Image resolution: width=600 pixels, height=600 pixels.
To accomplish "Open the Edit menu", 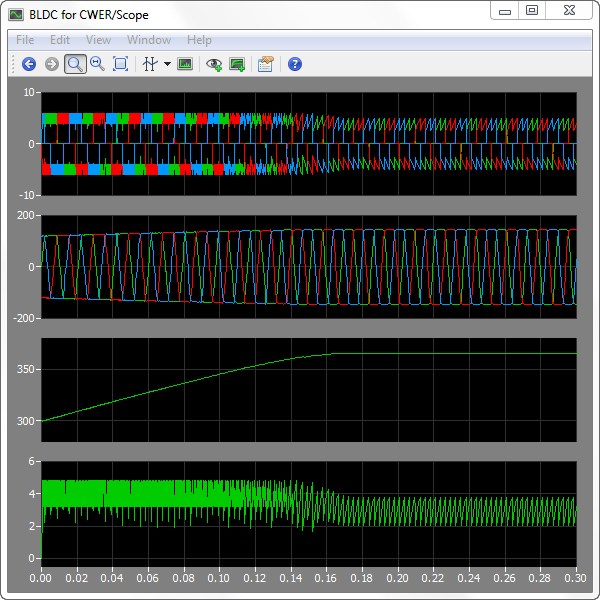I will point(60,40).
